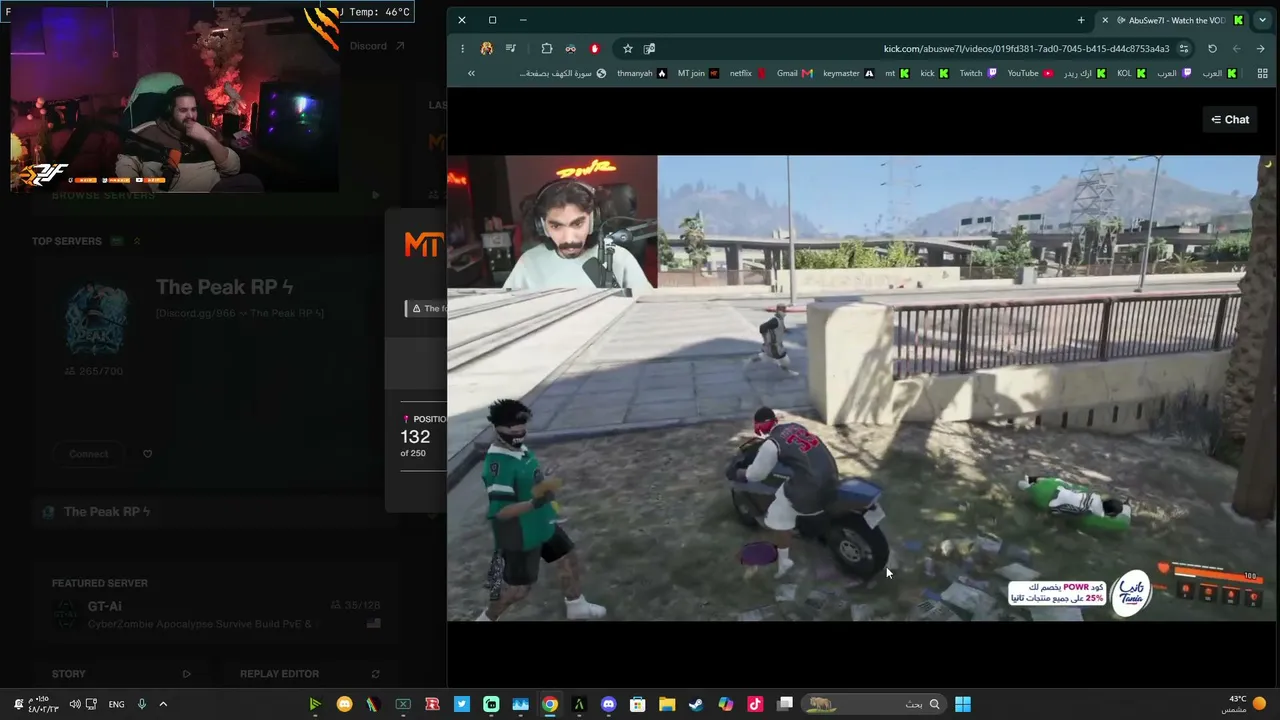
Task: Open the keymaster bookmark
Action: [x=848, y=73]
